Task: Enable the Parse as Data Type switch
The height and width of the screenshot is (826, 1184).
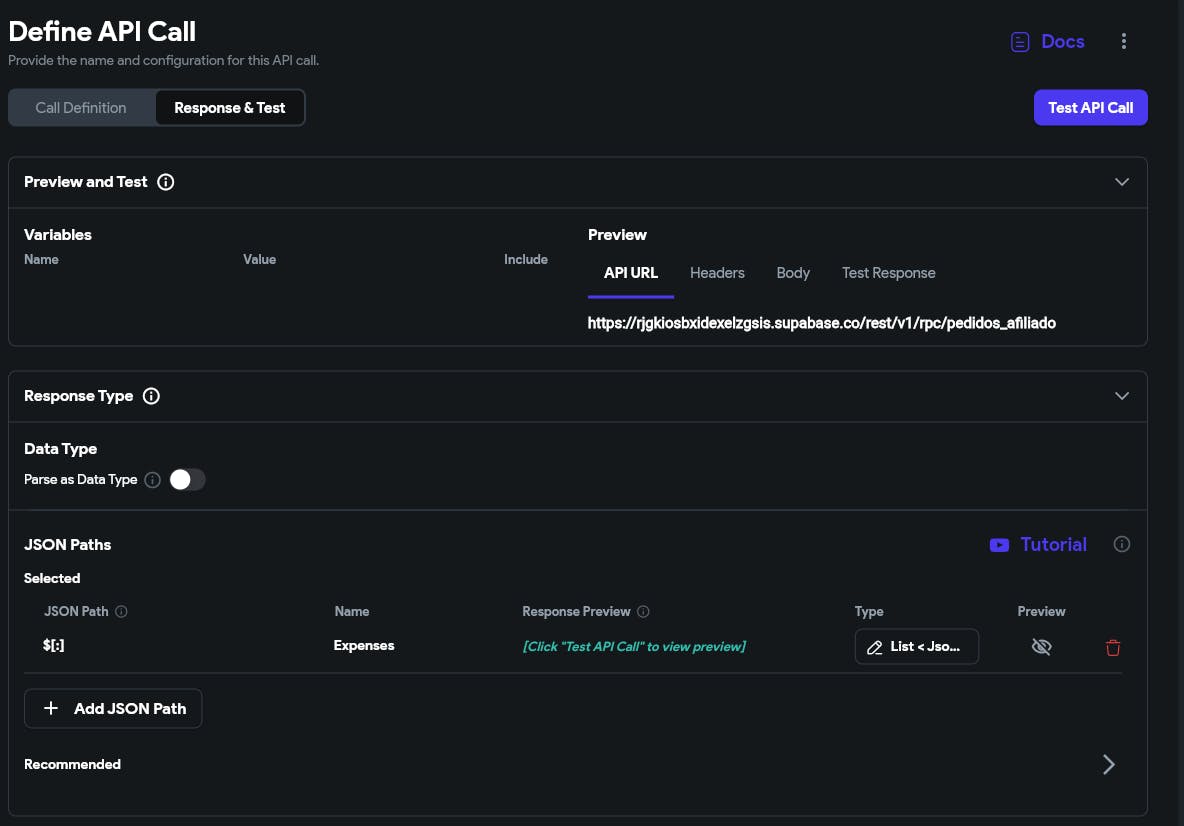Action: pos(187,480)
